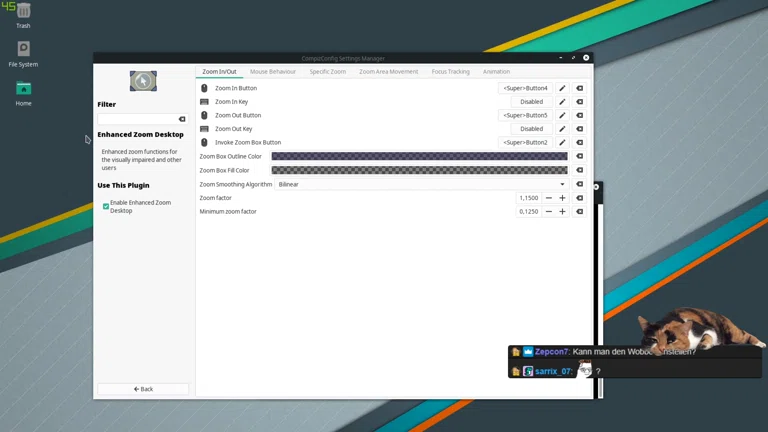Viewport: 768px width, 432px height.
Task: Decrease the Minimum zoom factor value
Action: (x=549, y=212)
